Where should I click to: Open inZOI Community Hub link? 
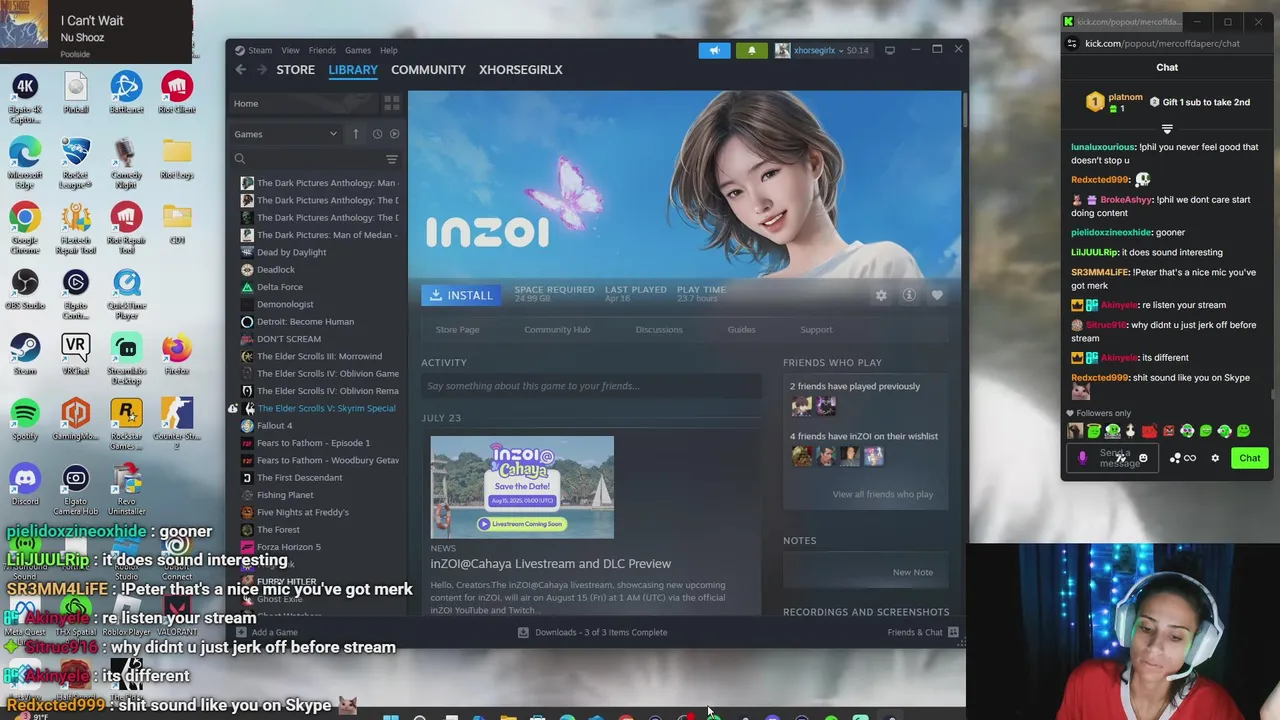point(557,329)
